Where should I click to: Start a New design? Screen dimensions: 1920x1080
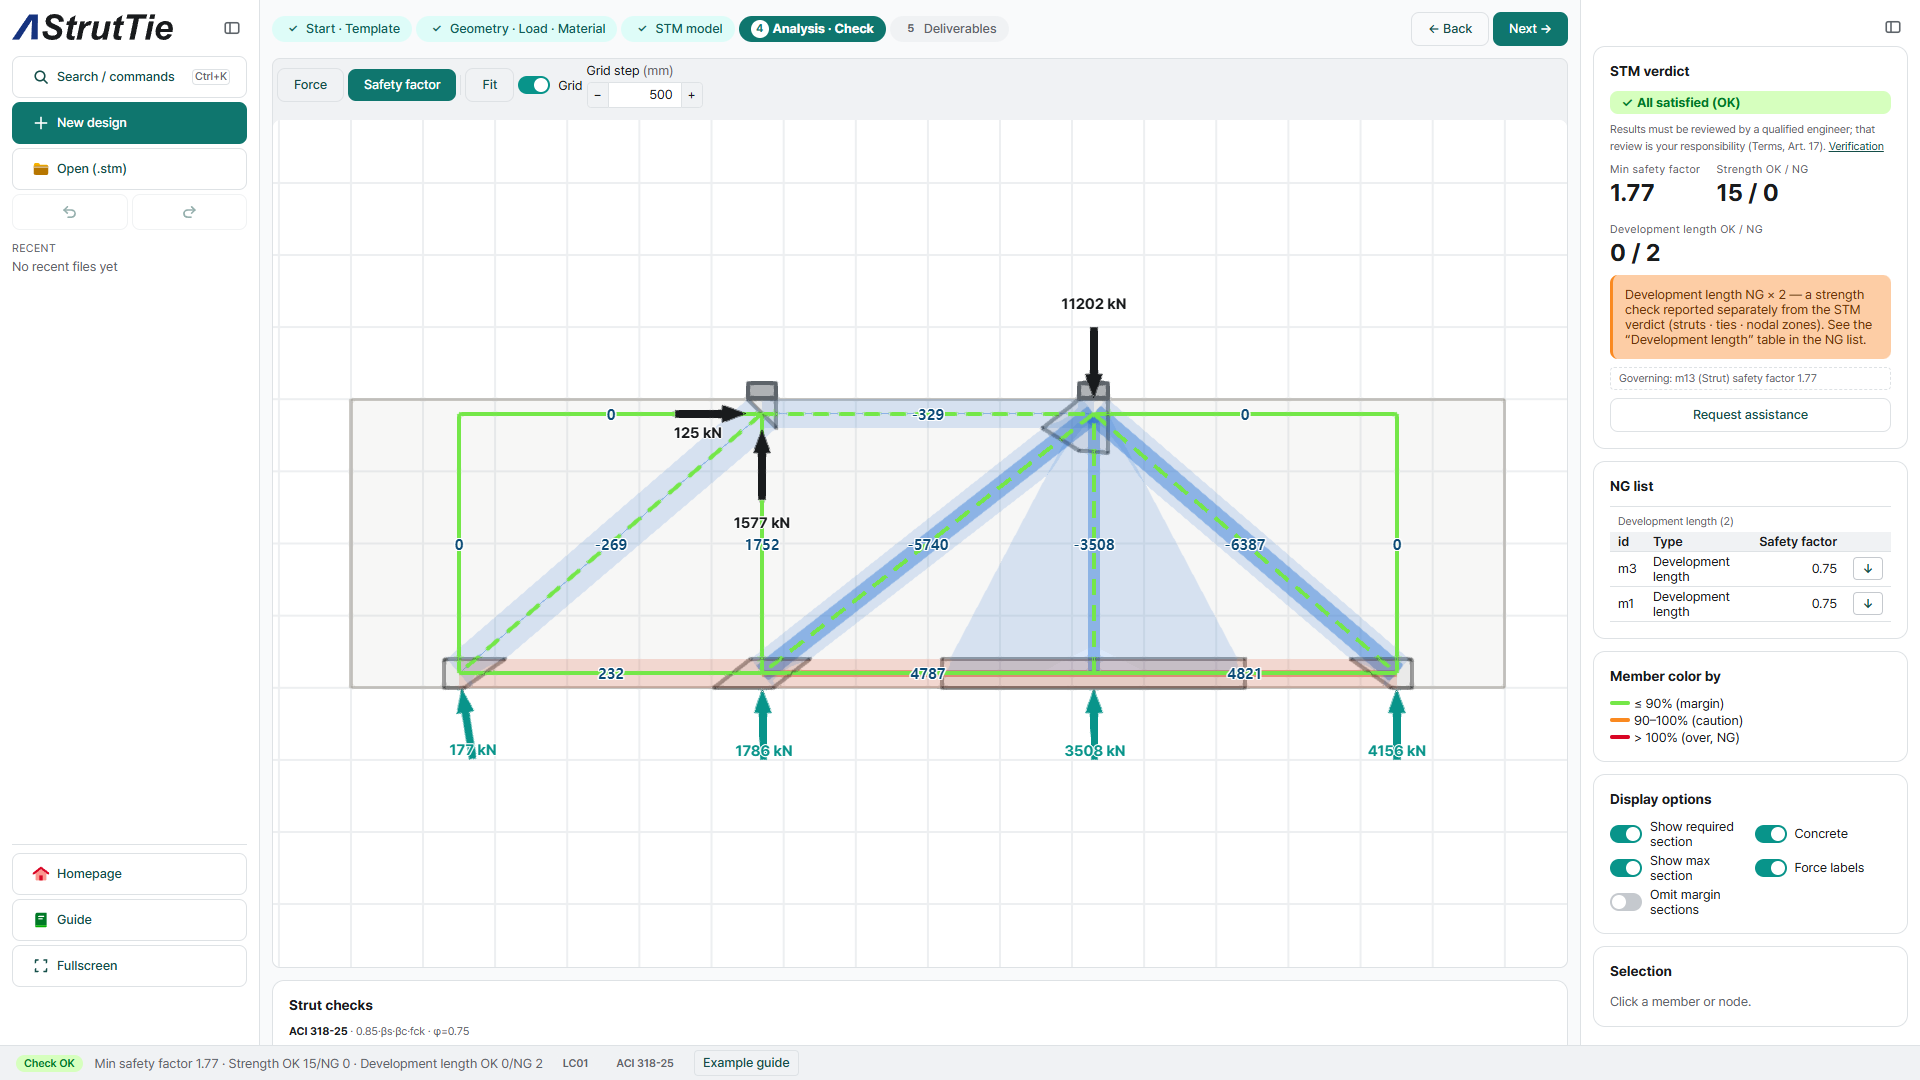tap(130, 123)
